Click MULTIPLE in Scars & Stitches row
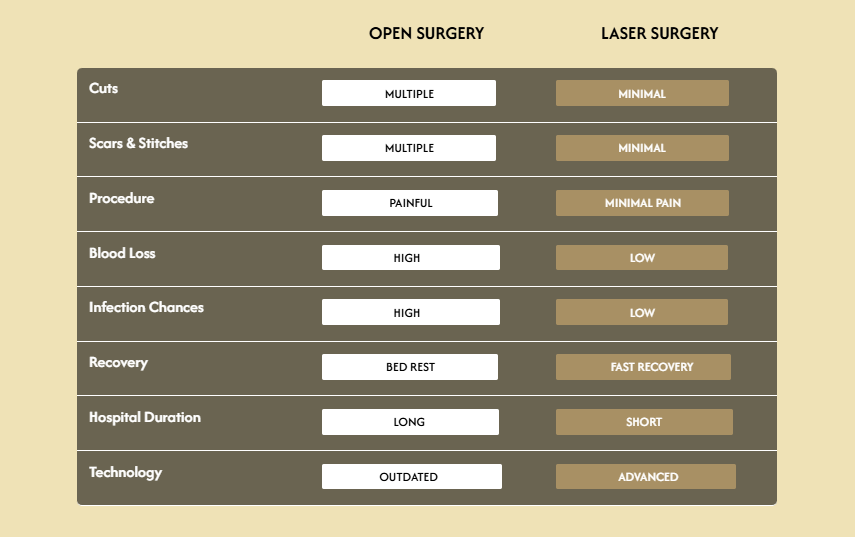 [409, 148]
